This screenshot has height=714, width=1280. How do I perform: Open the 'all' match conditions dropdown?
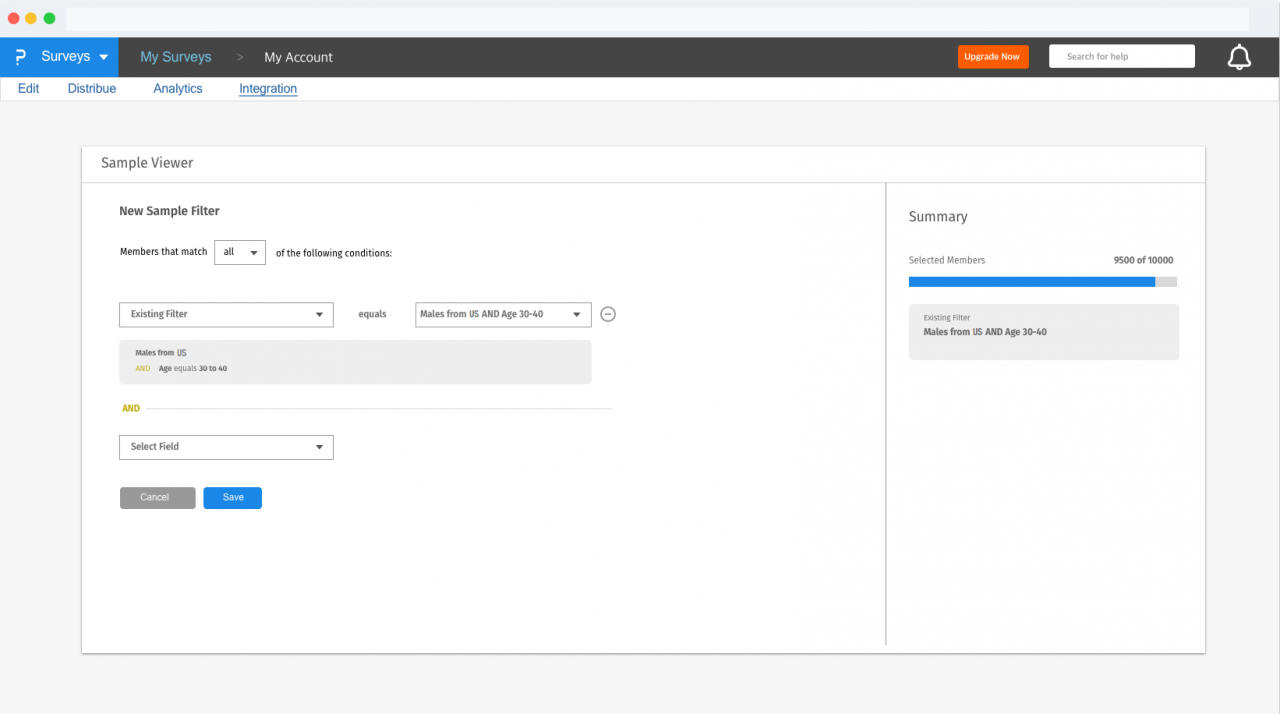pos(239,252)
